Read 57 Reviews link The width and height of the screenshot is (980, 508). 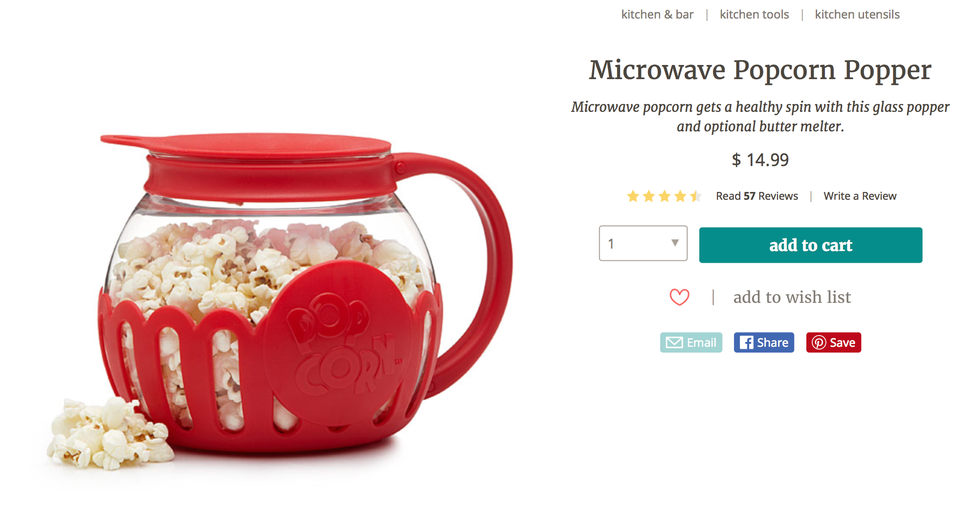(757, 196)
